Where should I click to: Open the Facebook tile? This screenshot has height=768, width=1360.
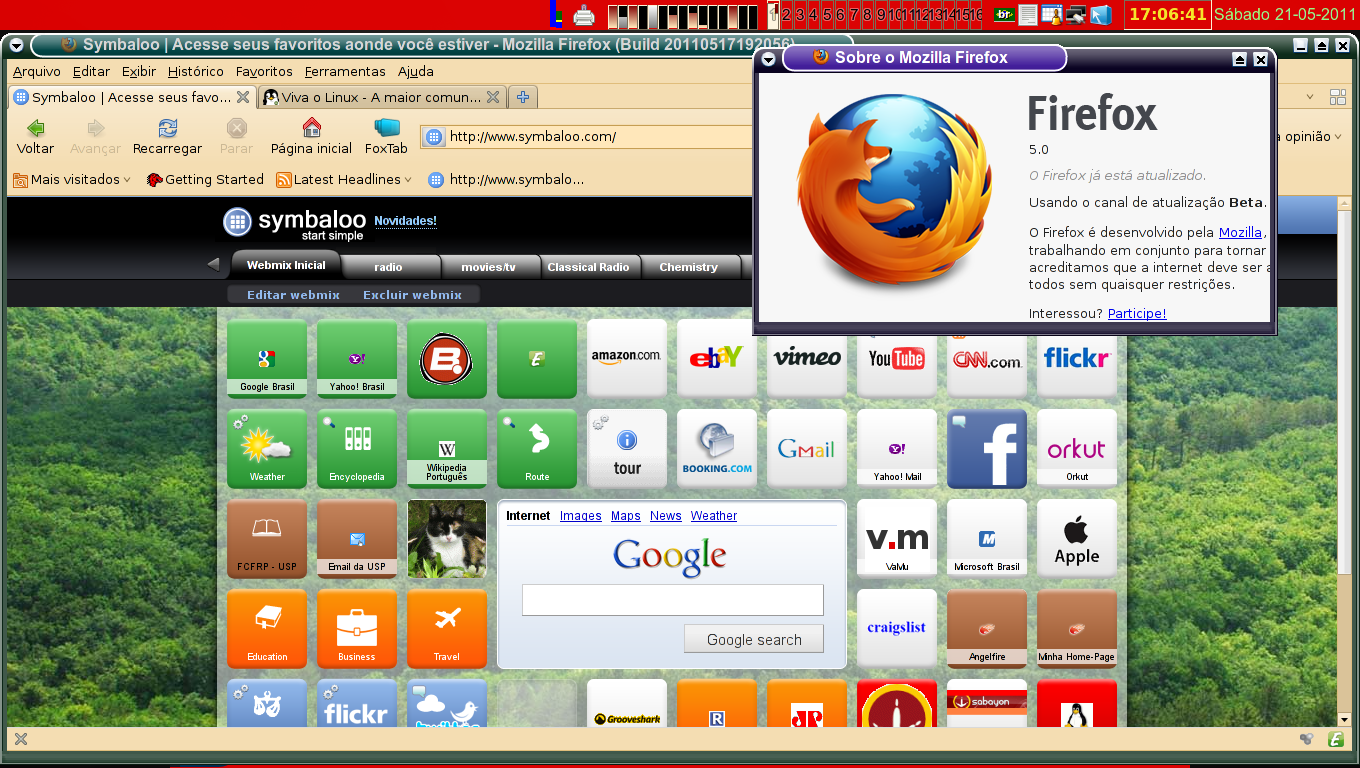(987, 448)
